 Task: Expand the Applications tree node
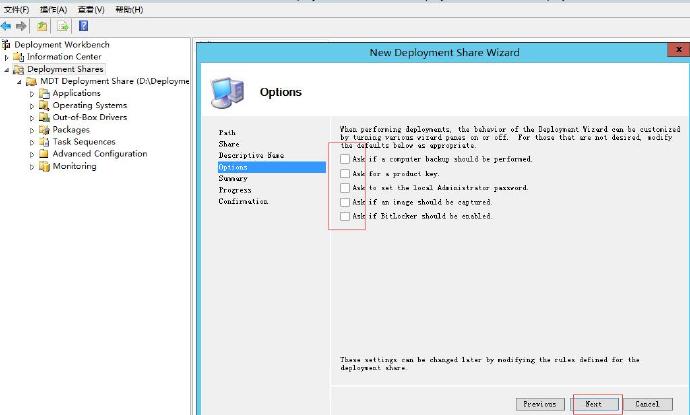[x=32, y=94]
